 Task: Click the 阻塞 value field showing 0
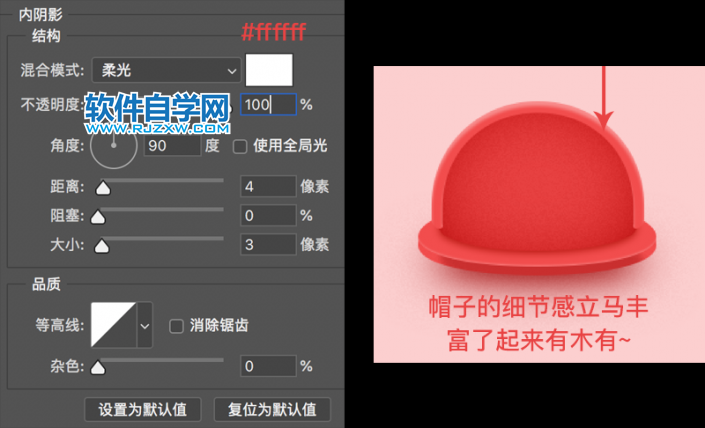(268, 215)
